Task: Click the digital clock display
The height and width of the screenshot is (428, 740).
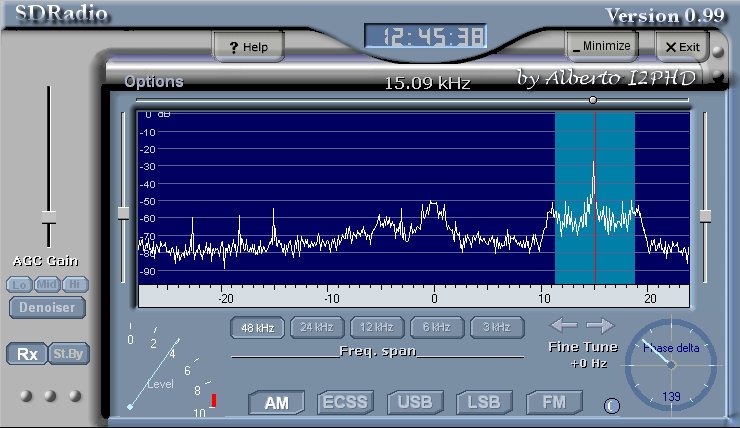Action: coord(425,38)
